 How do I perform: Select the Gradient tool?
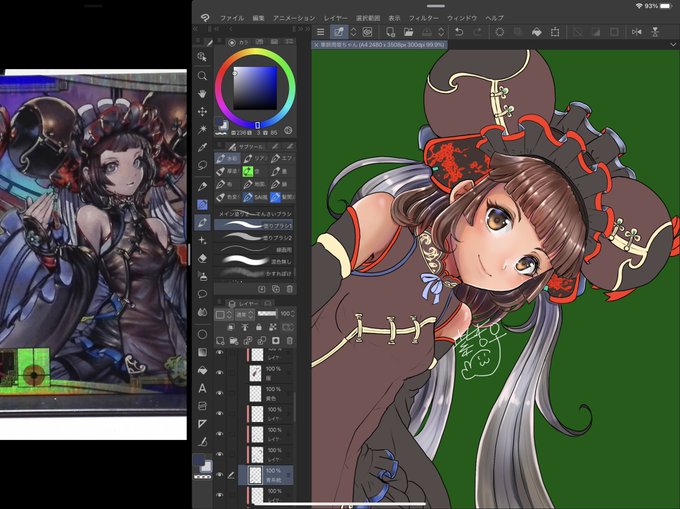pos(202,352)
